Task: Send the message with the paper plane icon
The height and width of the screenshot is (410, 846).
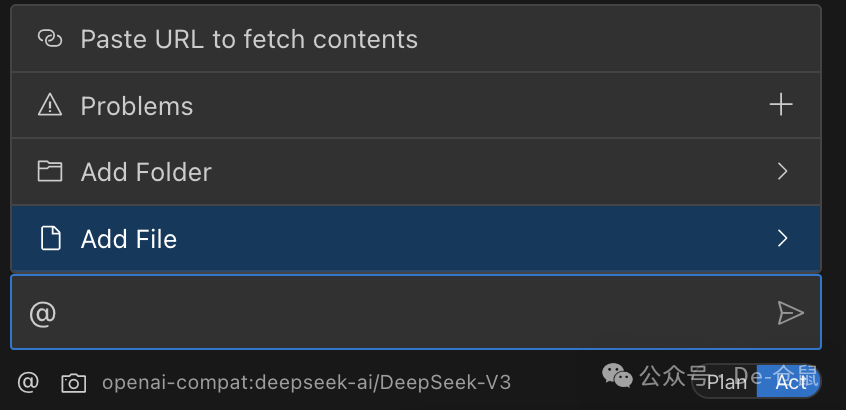Action: tap(790, 313)
